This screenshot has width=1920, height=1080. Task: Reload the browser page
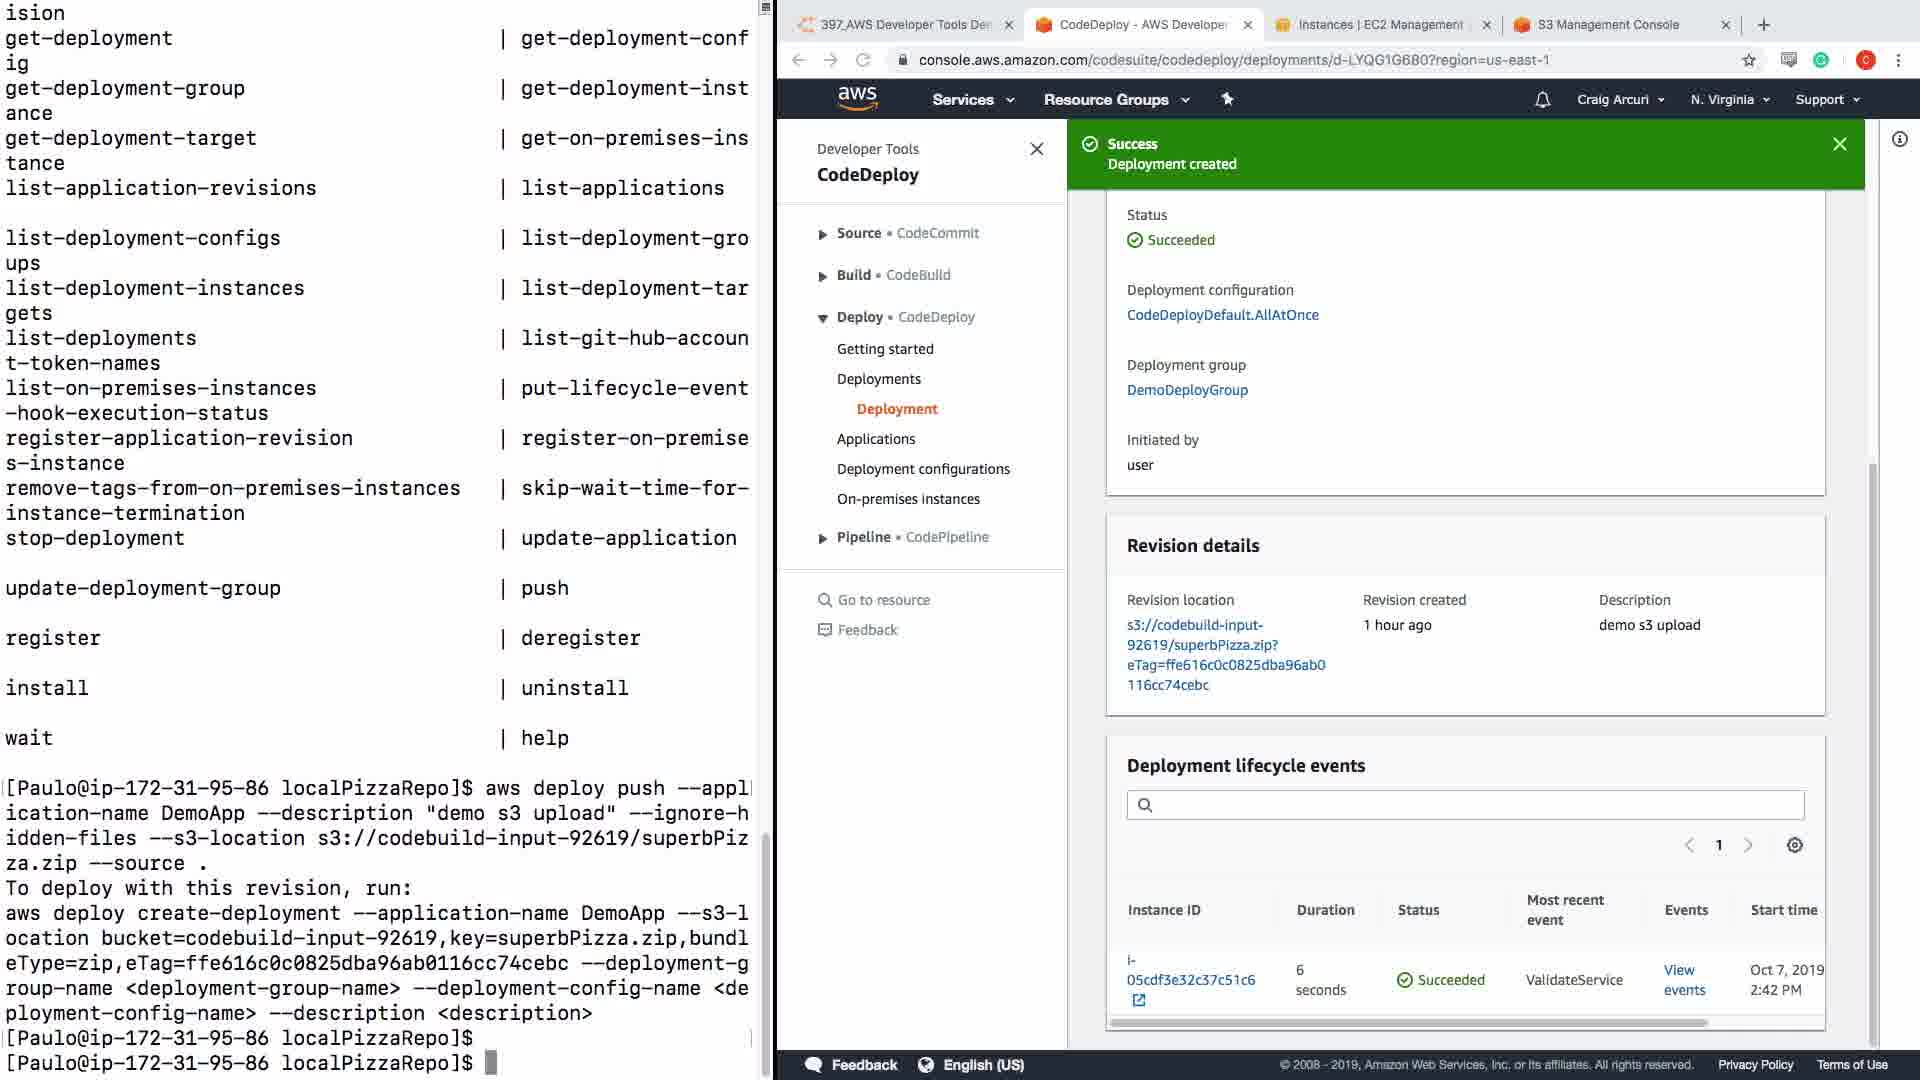[862, 60]
